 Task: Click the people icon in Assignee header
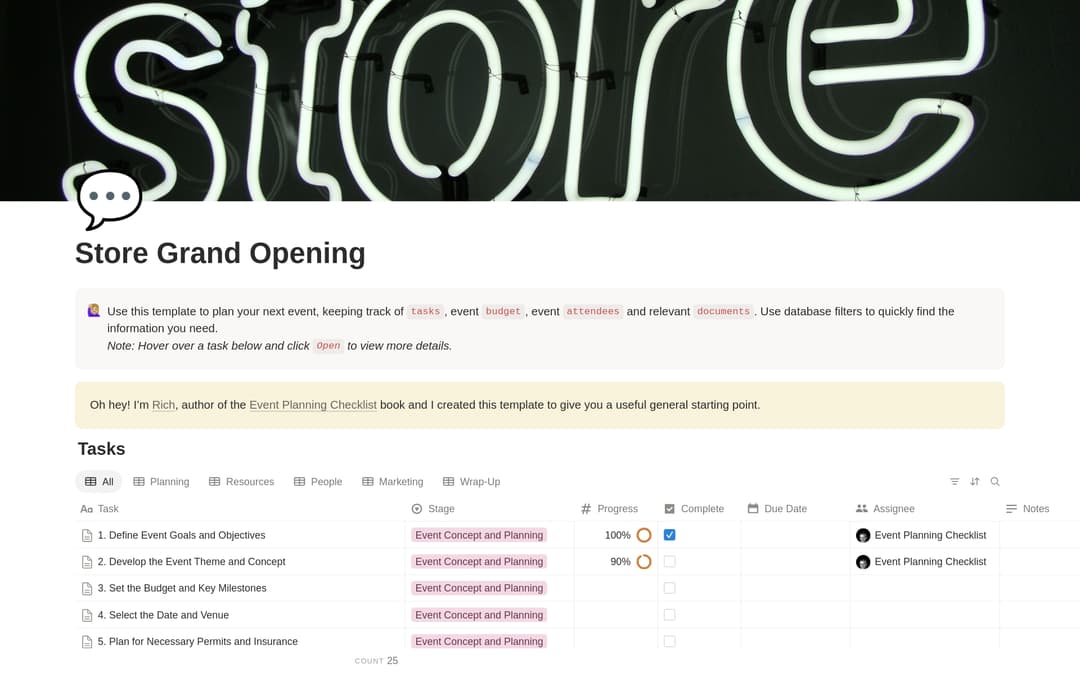(862, 509)
